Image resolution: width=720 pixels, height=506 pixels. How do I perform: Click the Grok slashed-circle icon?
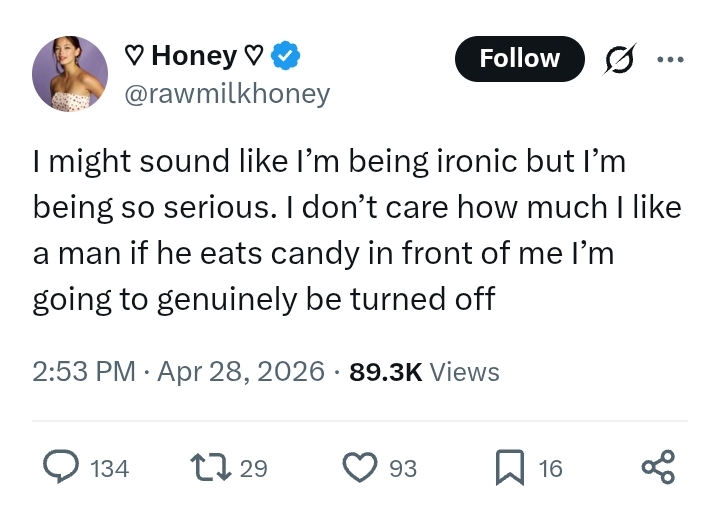pos(621,60)
